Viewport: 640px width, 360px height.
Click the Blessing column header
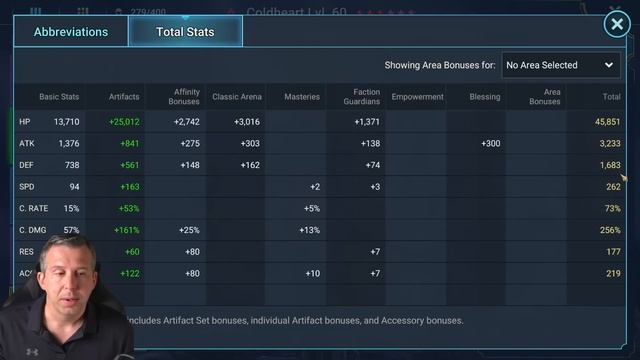tap(484, 97)
